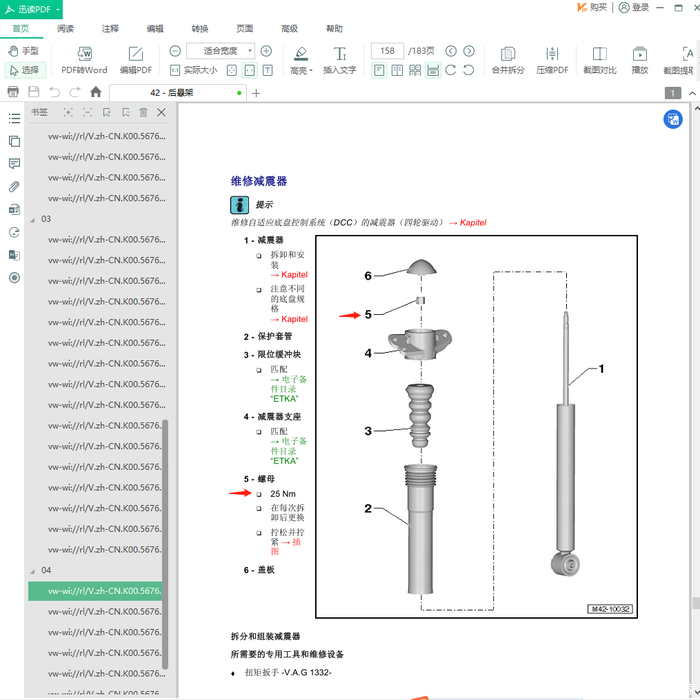Toggle the bookmarks list sidebar panel
This screenshot has width=700, height=700.
[14, 119]
